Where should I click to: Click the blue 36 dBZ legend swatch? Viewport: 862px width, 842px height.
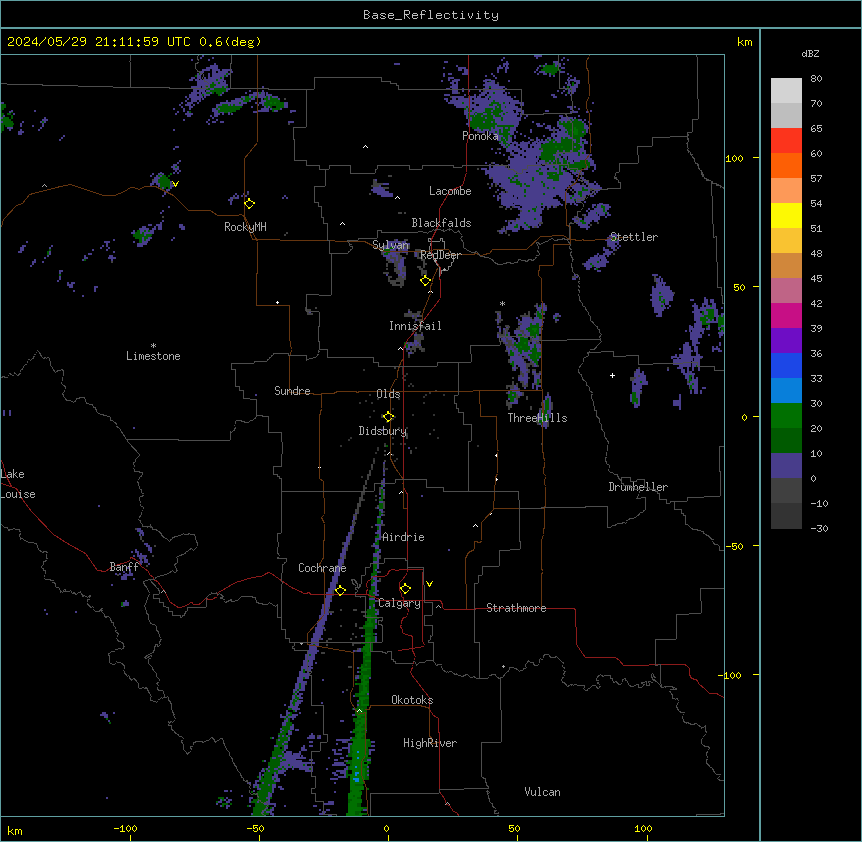[786, 365]
